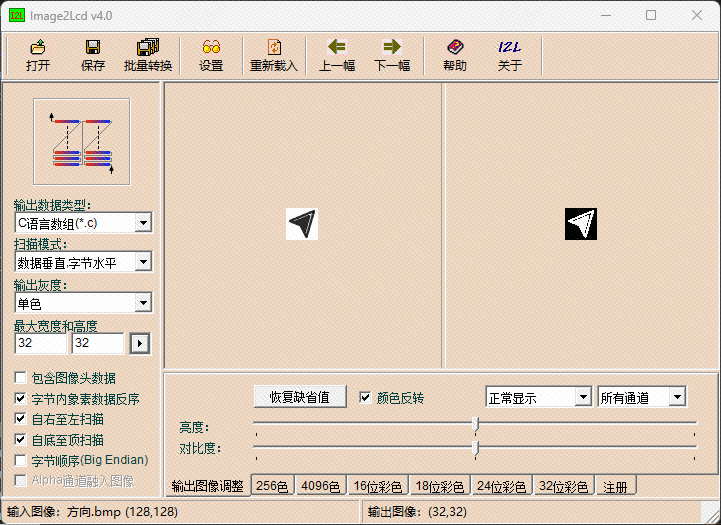Toggle the 颜色反转 checkbox
The height and width of the screenshot is (525, 721).
click(365, 398)
